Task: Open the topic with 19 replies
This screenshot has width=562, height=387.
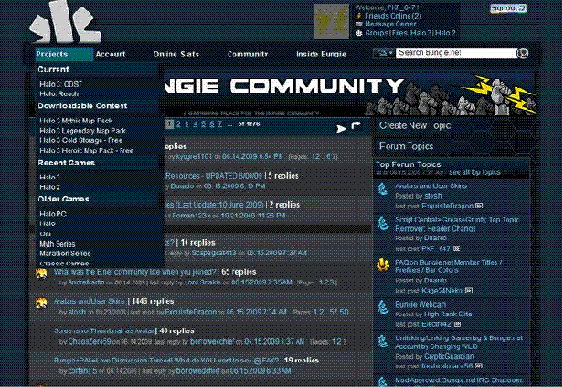Action: pos(167,360)
